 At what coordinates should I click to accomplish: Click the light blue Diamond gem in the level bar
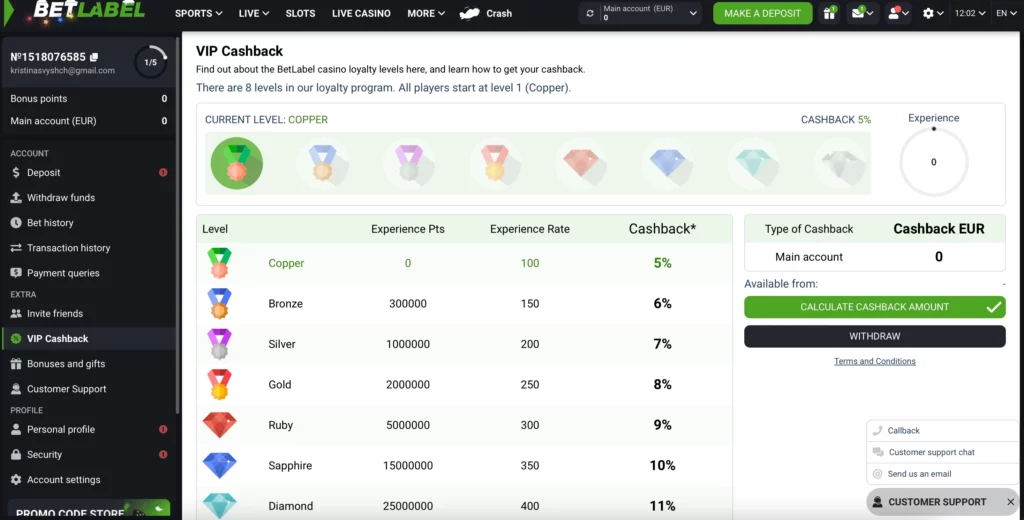[x=754, y=163]
